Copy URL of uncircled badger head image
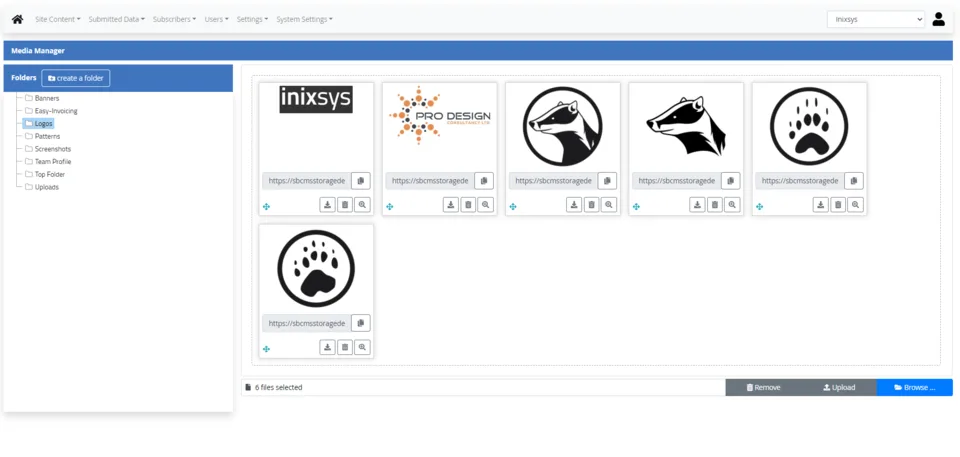The image size is (960, 457). [730, 181]
